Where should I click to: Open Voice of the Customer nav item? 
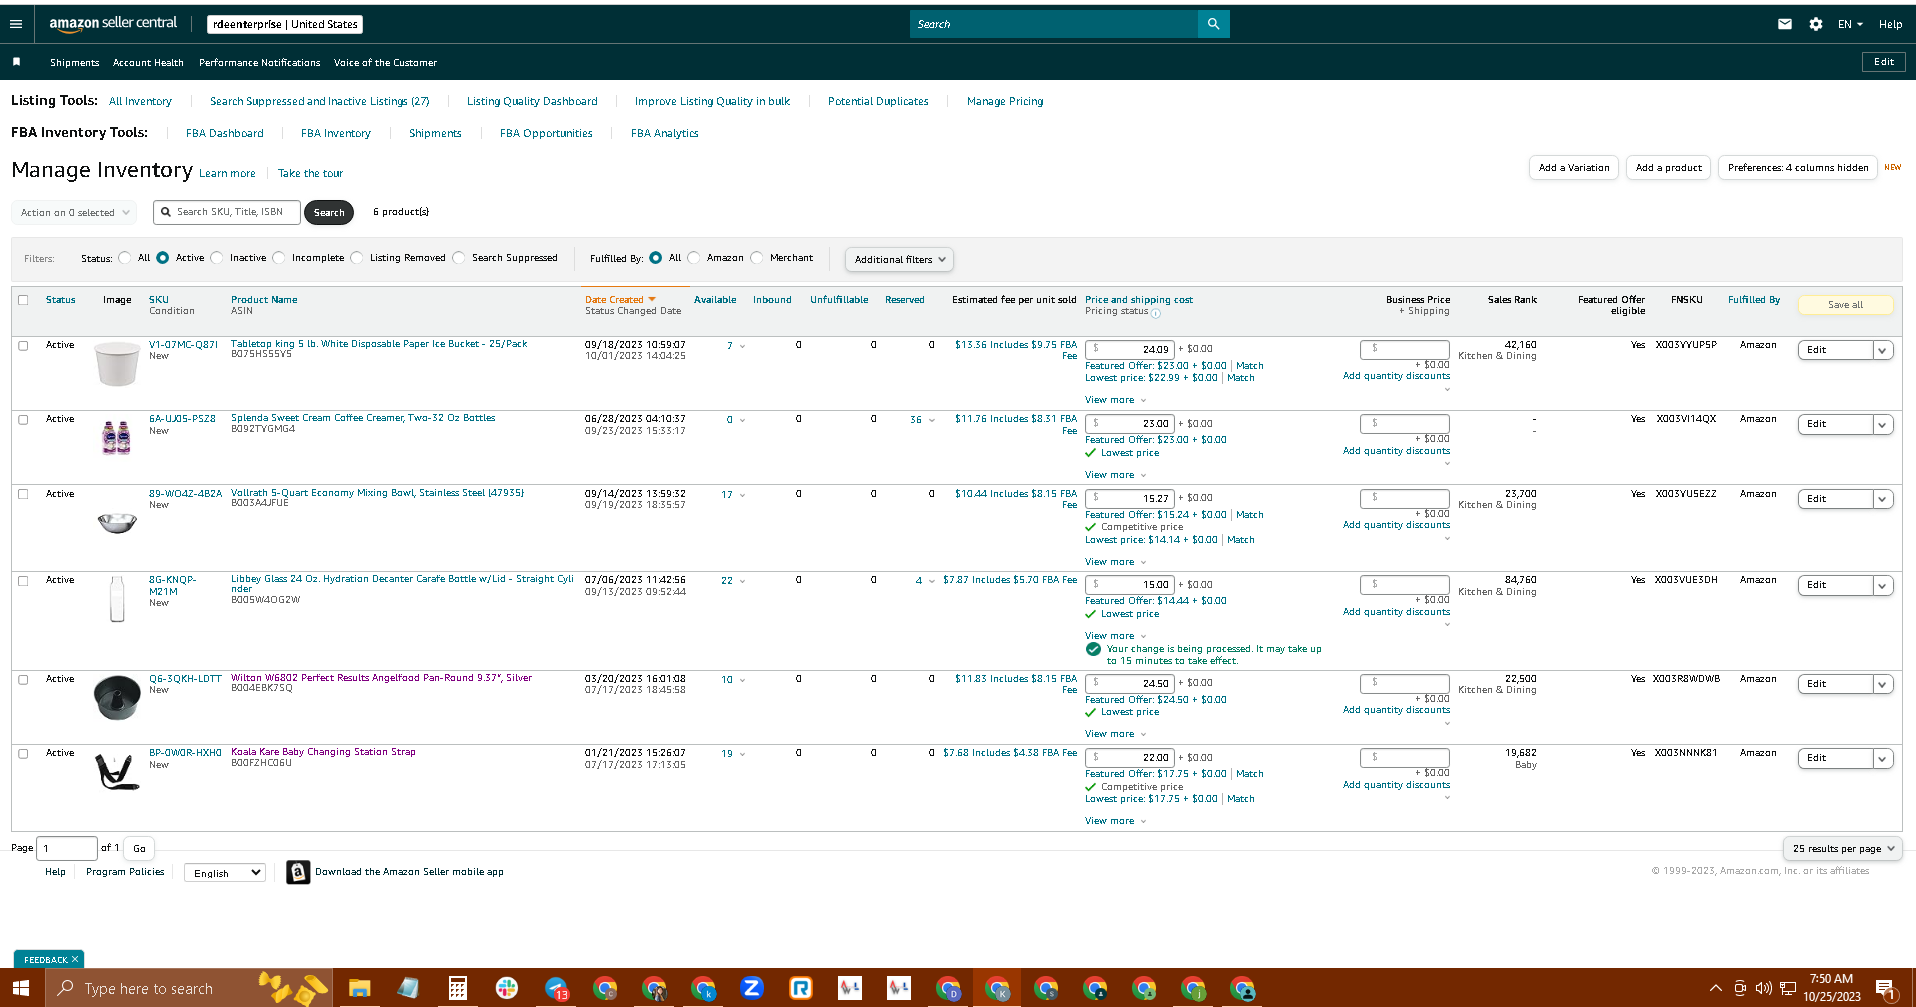tap(385, 62)
